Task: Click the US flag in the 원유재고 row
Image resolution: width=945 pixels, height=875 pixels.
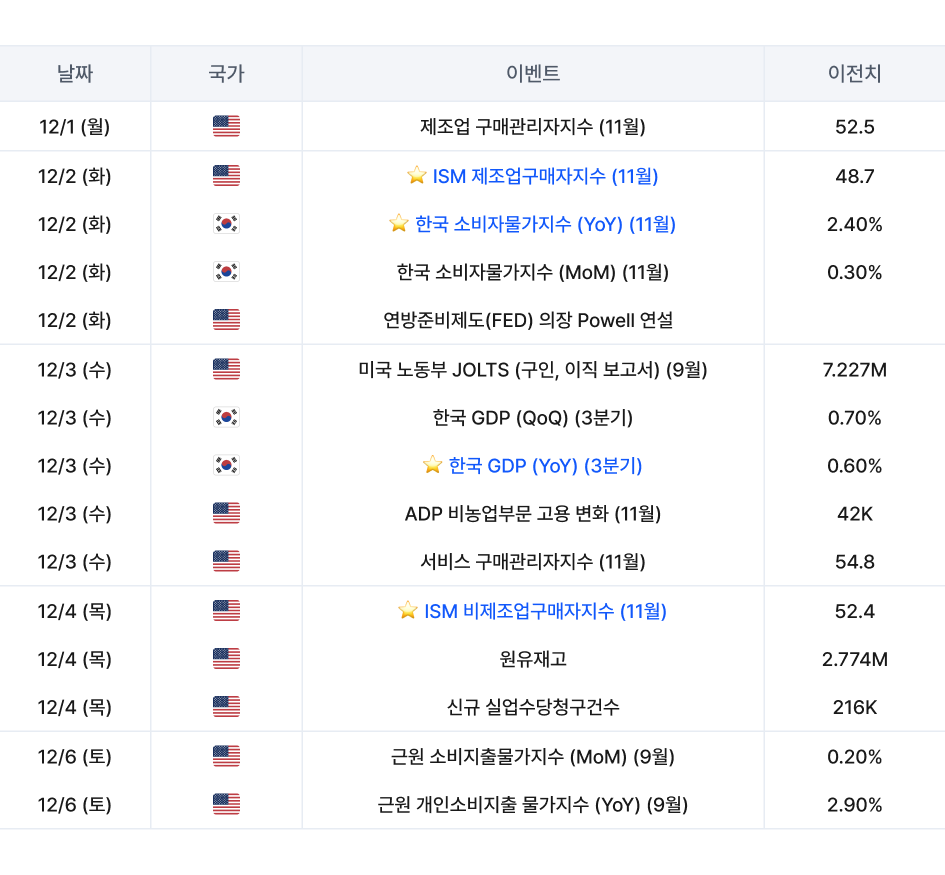Action: 226,659
